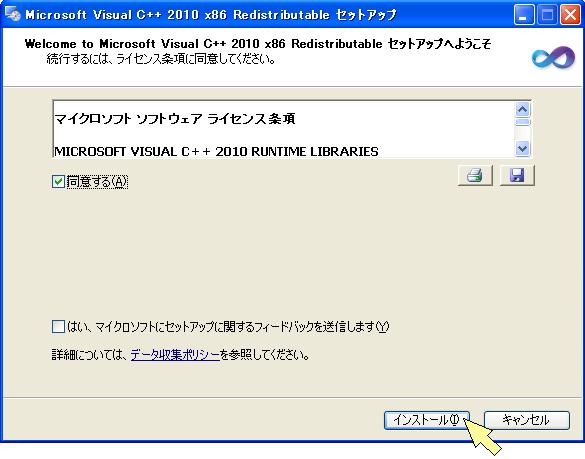Minimize the setup window
Screen dimensions: 585x459
pos(523,15)
